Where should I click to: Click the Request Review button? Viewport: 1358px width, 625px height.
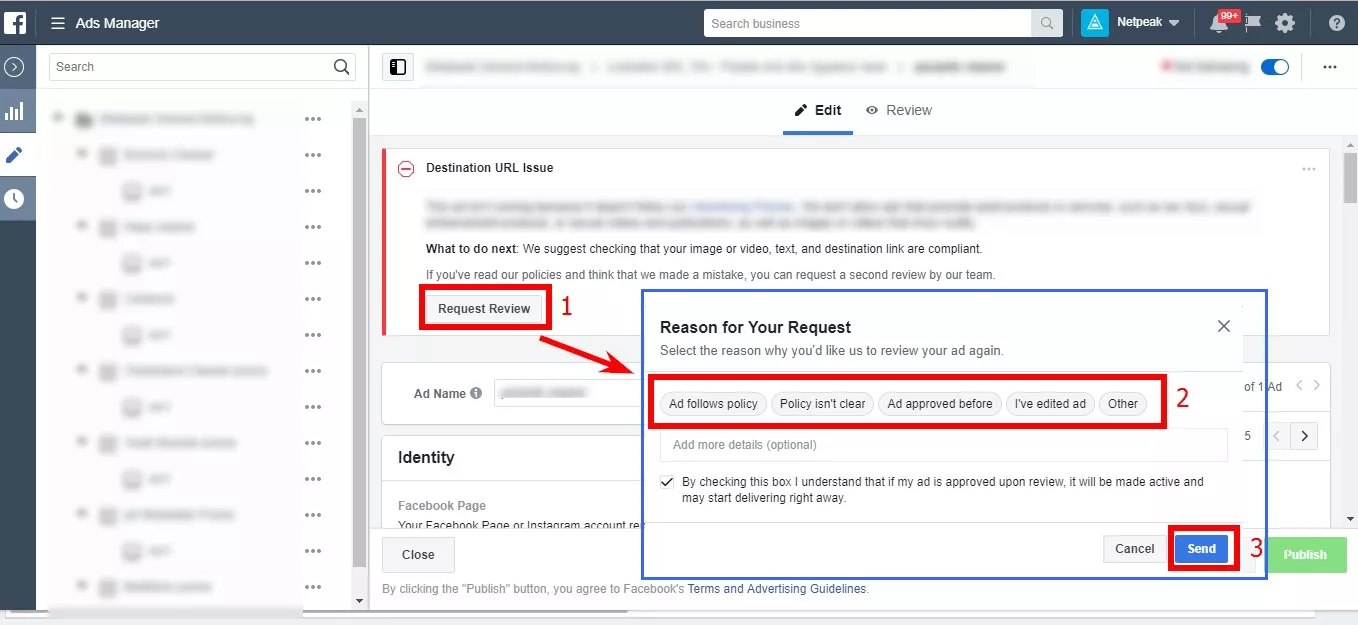pyautogui.click(x=484, y=309)
